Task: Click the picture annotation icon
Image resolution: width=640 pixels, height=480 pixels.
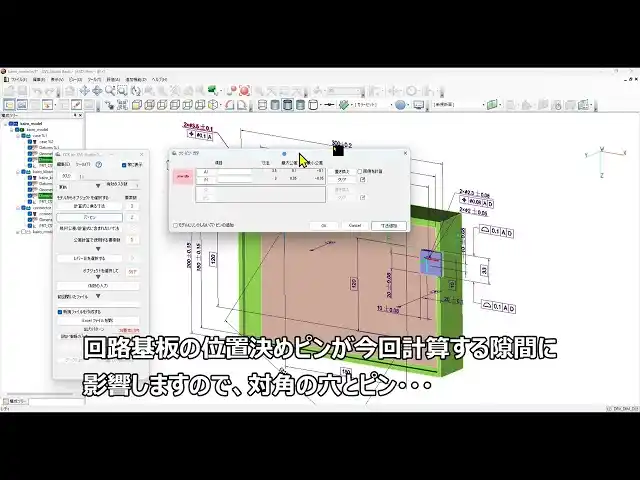Action: pos(22,105)
